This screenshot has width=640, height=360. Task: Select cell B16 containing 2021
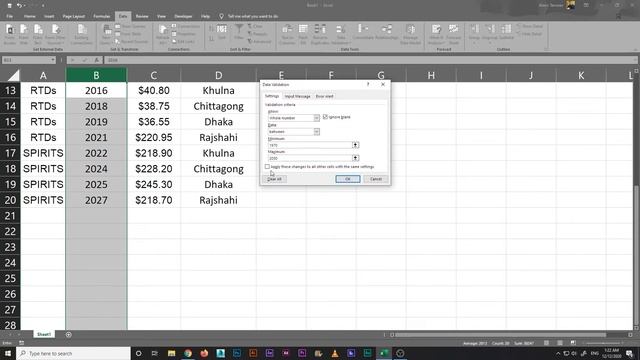96,138
